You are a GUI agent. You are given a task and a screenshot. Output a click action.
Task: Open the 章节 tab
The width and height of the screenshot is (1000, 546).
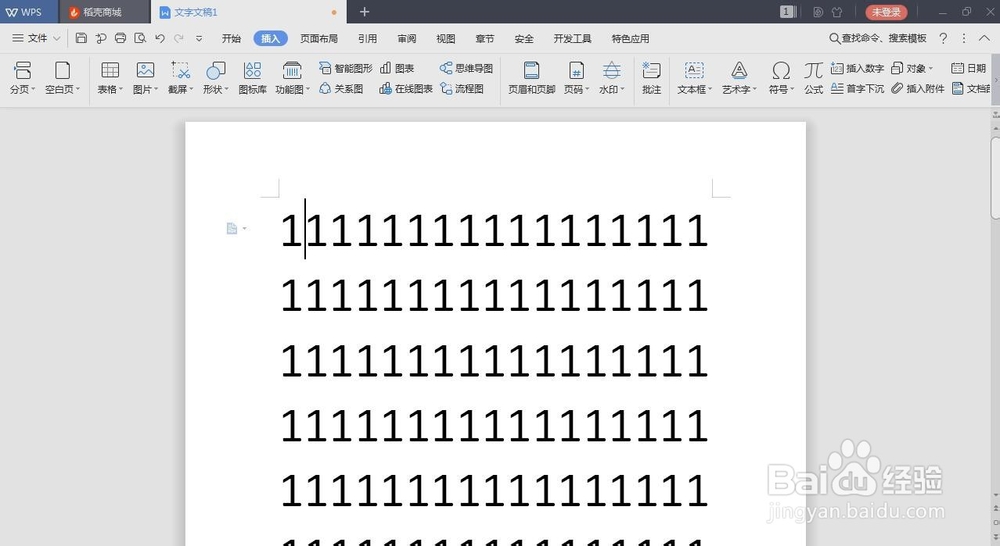coord(485,39)
